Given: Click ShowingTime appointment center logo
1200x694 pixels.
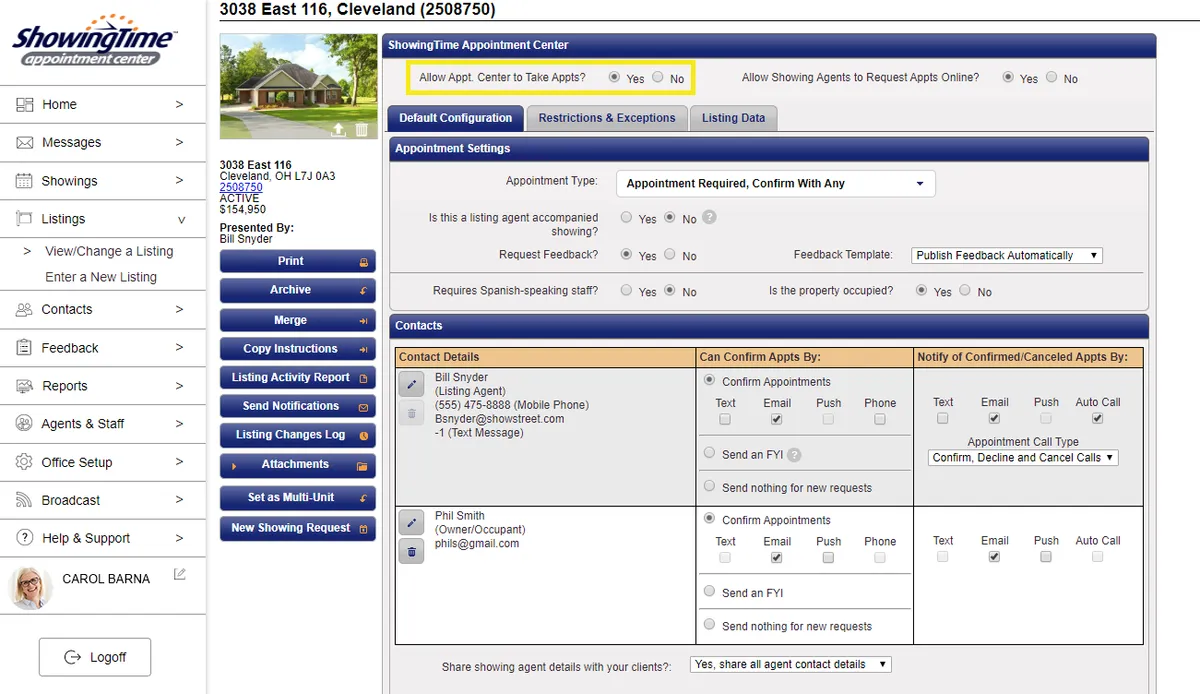Looking at the screenshot, I should [95, 41].
